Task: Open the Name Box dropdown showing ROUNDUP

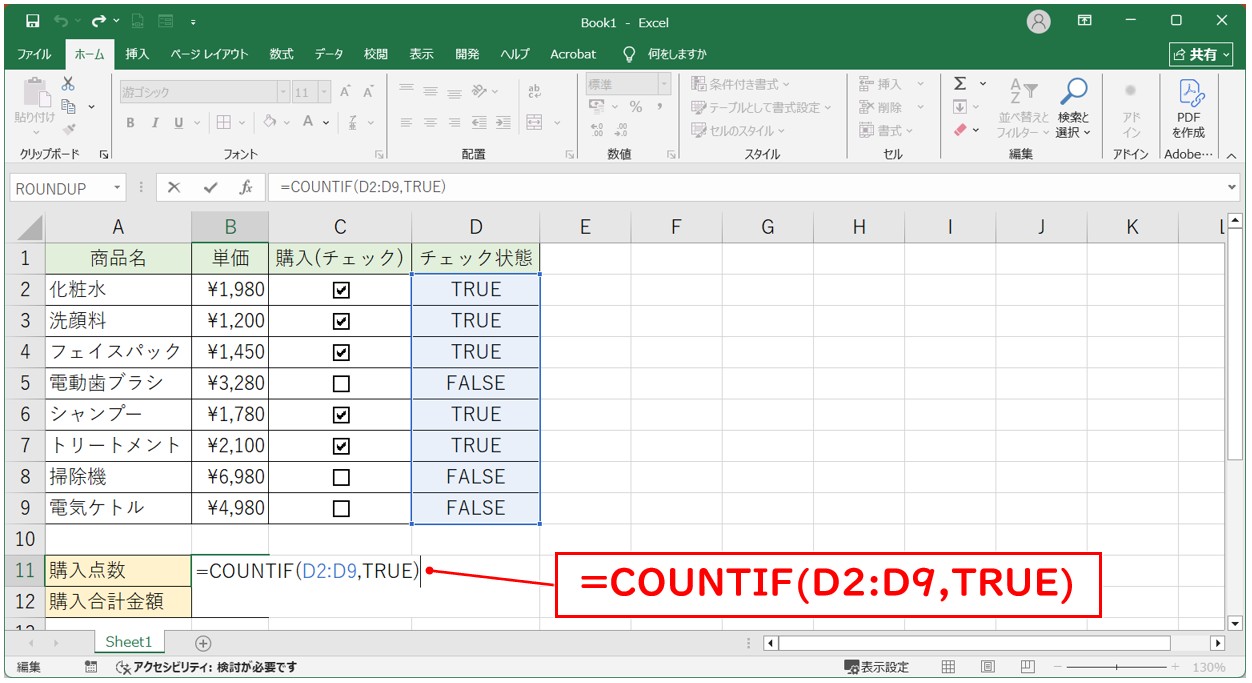Action: coord(117,188)
